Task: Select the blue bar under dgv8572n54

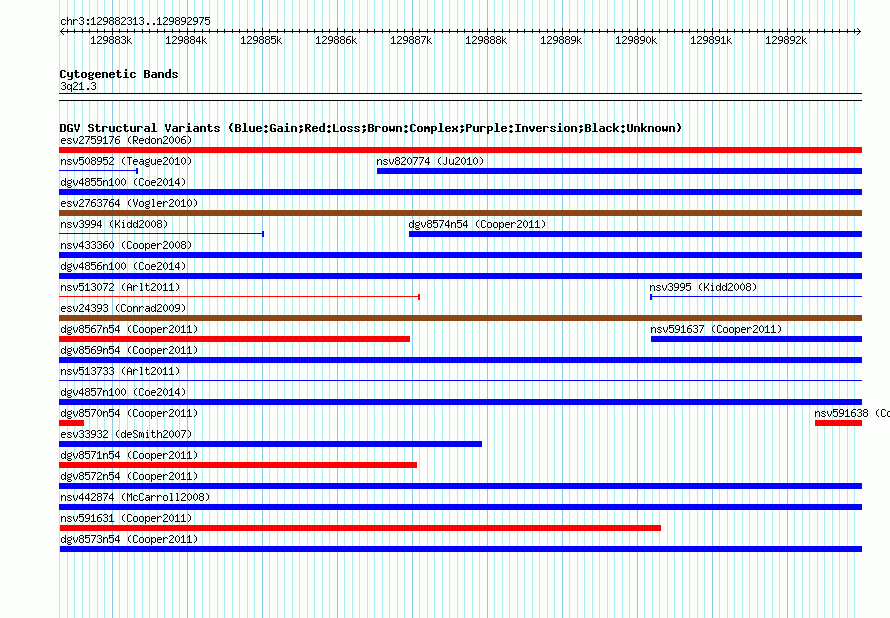Action: click(x=460, y=486)
